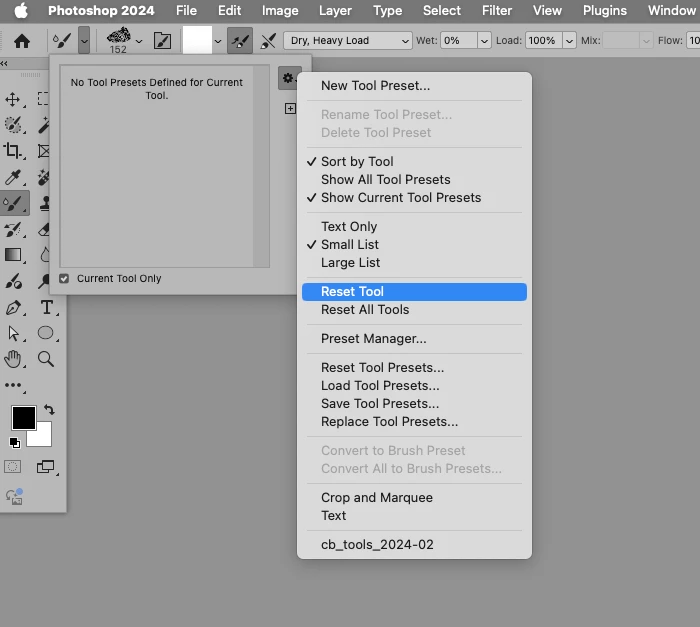Change the screen mode
The height and width of the screenshot is (627, 700).
click(x=45, y=467)
